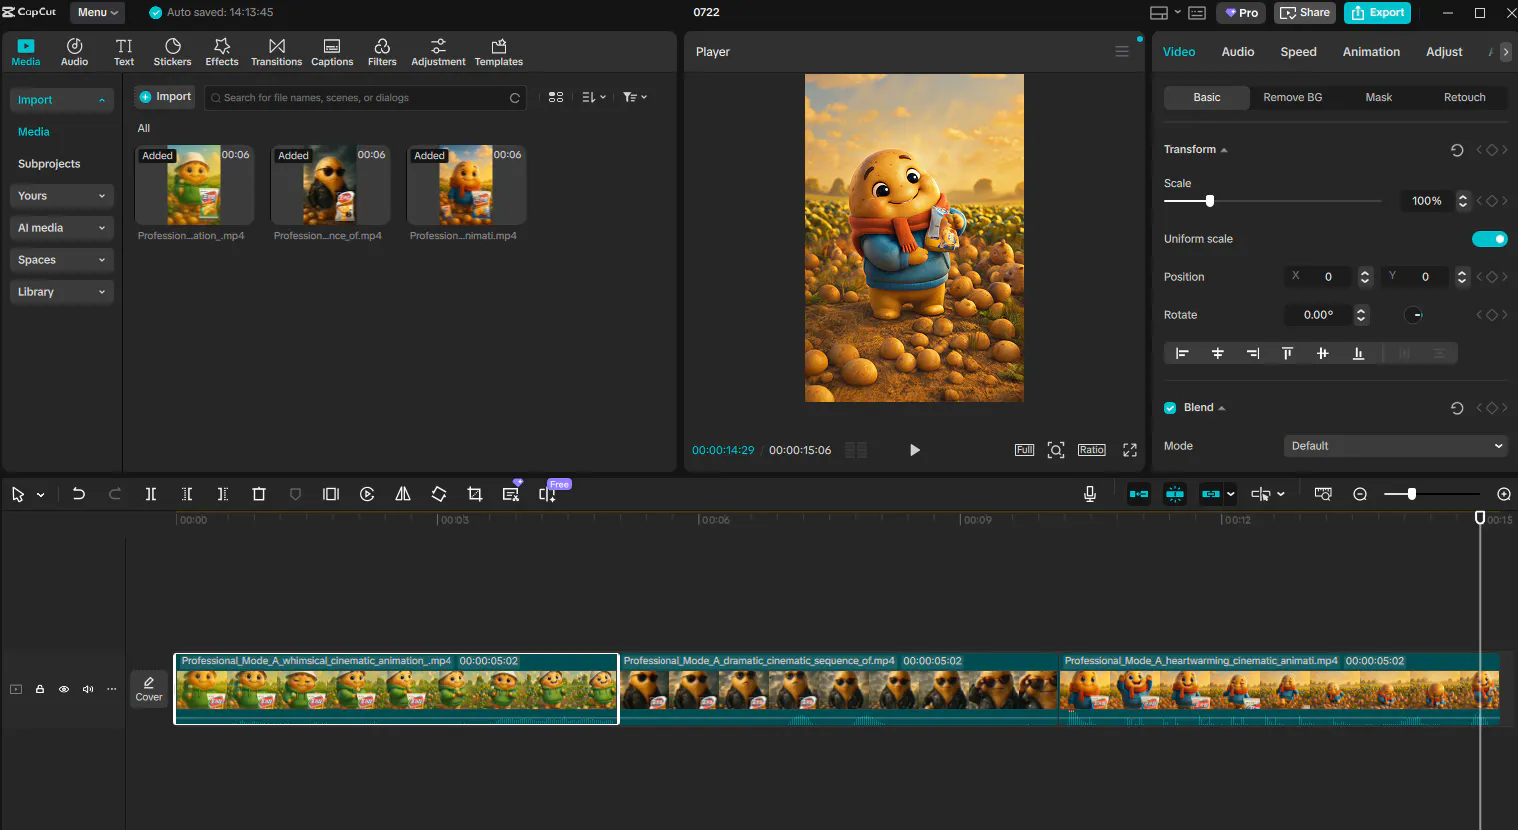Hide the track with the eye icon
This screenshot has width=1518, height=830.
pos(64,689)
